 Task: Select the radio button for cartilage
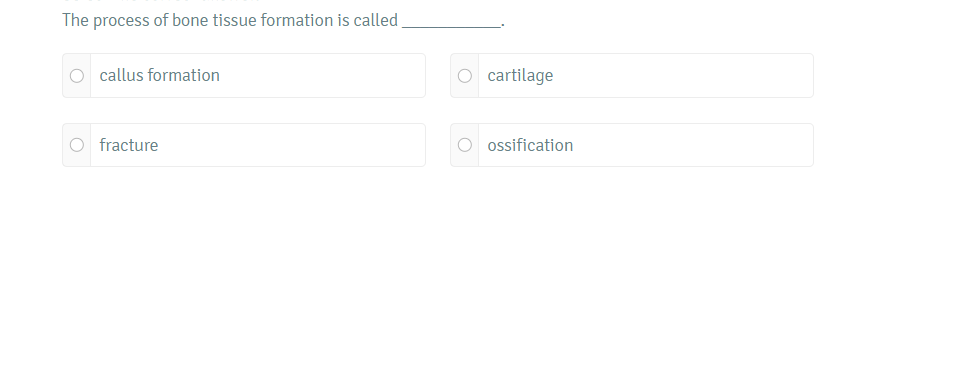click(x=465, y=75)
